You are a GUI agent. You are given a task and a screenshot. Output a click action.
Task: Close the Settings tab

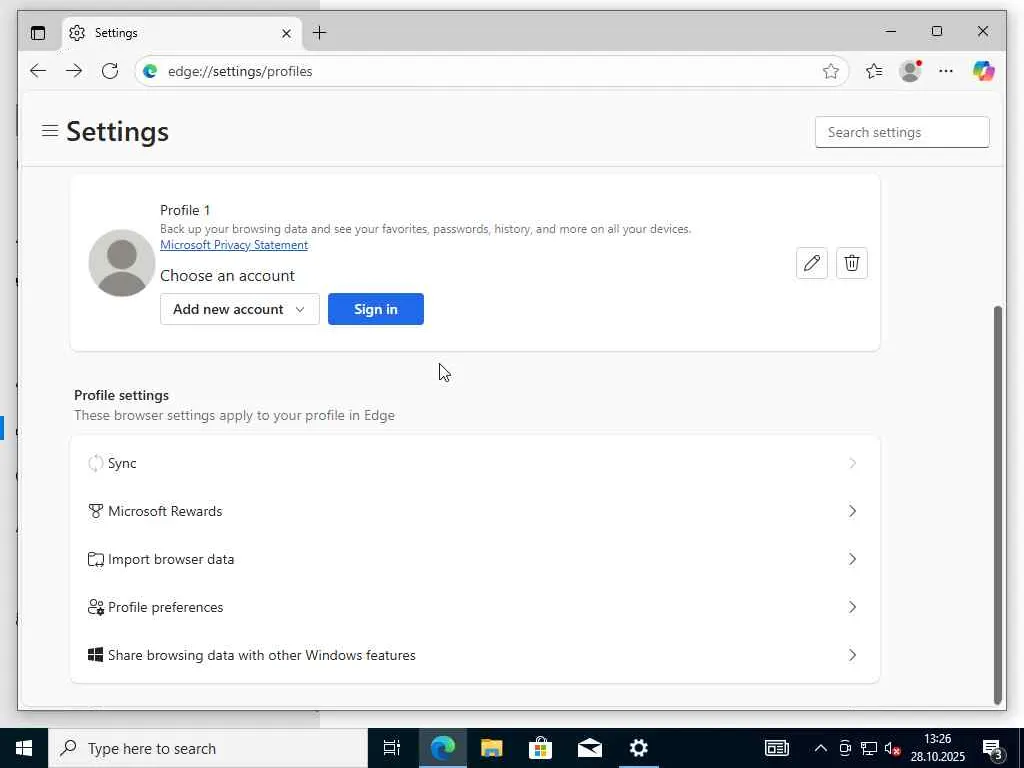pyautogui.click(x=286, y=33)
